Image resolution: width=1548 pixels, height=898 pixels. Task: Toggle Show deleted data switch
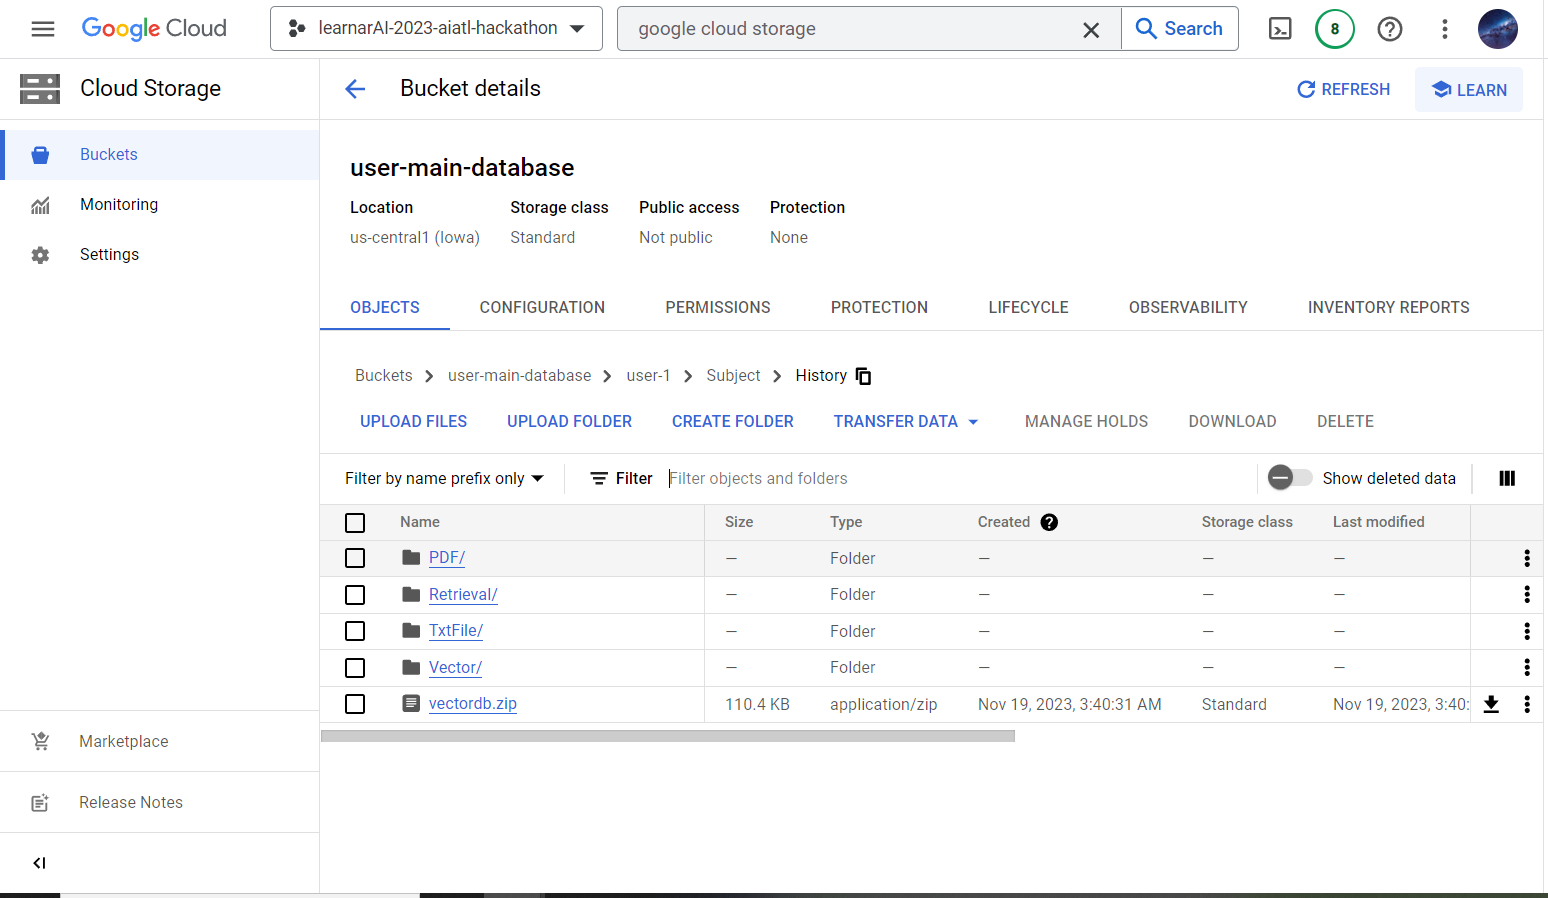click(x=1290, y=478)
